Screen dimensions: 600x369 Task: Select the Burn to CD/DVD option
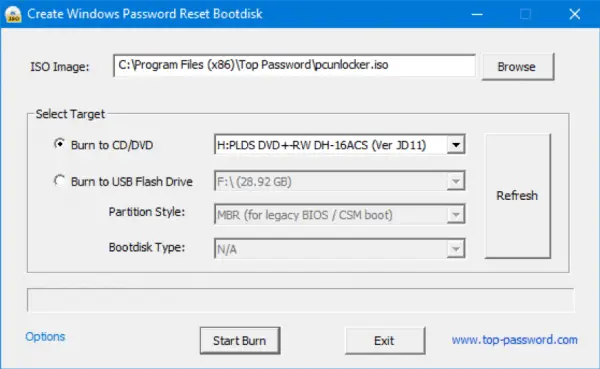(59, 144)
